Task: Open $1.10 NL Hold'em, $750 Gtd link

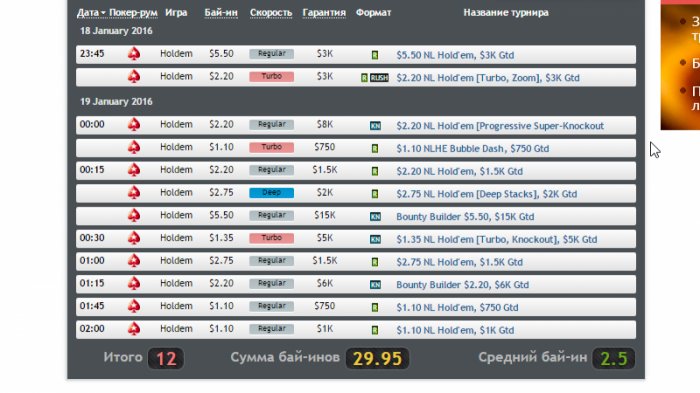Action: coord(457,308)
